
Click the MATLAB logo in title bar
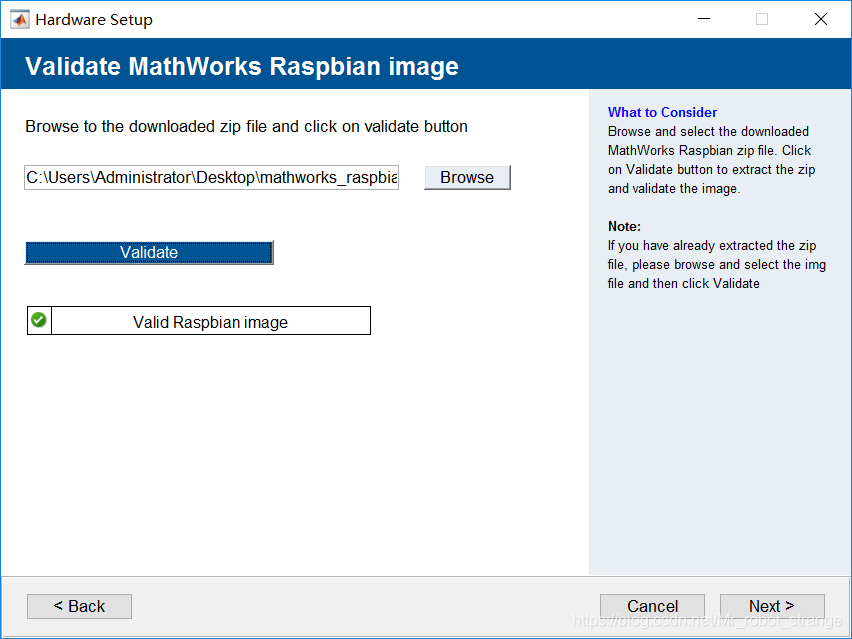click(20, 19)
